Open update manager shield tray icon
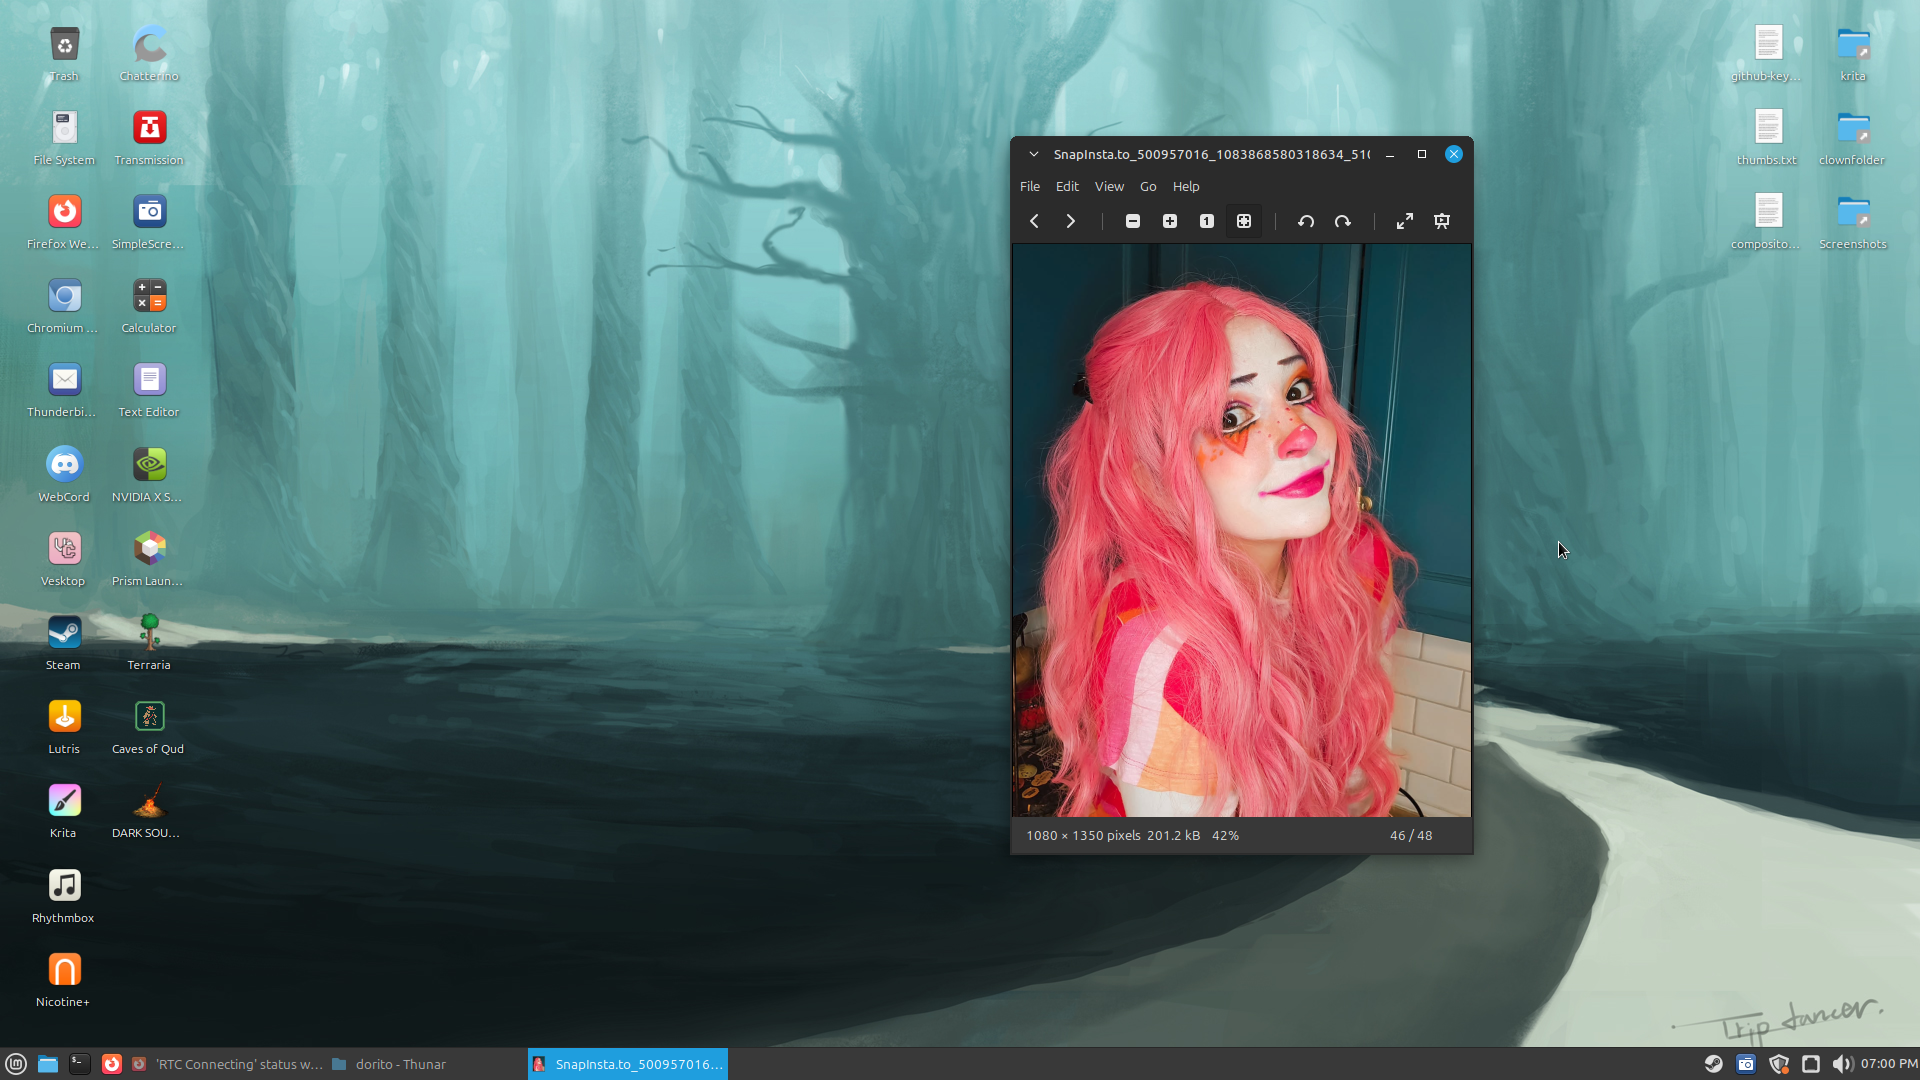 pyautogui.click(x=1778, y=1064)
